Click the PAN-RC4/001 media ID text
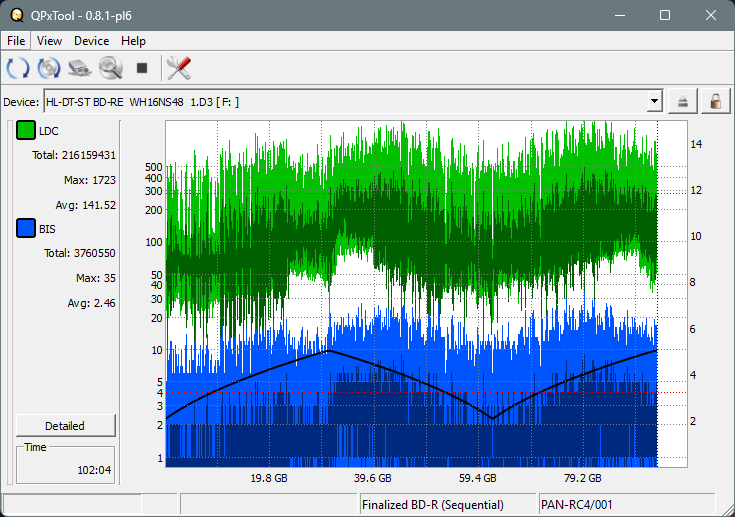 point(577,505)
